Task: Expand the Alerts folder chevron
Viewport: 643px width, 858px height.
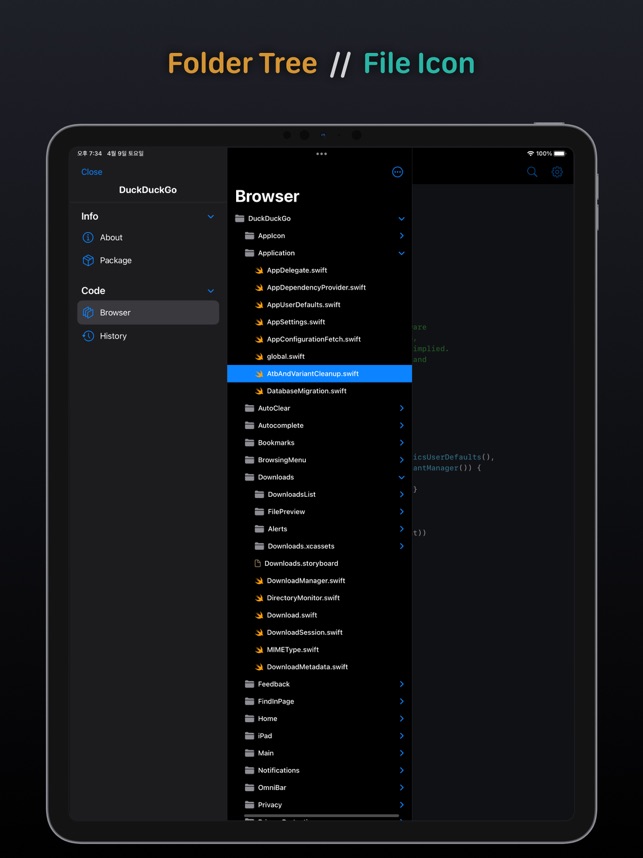Action: click(x=402, y=529)
